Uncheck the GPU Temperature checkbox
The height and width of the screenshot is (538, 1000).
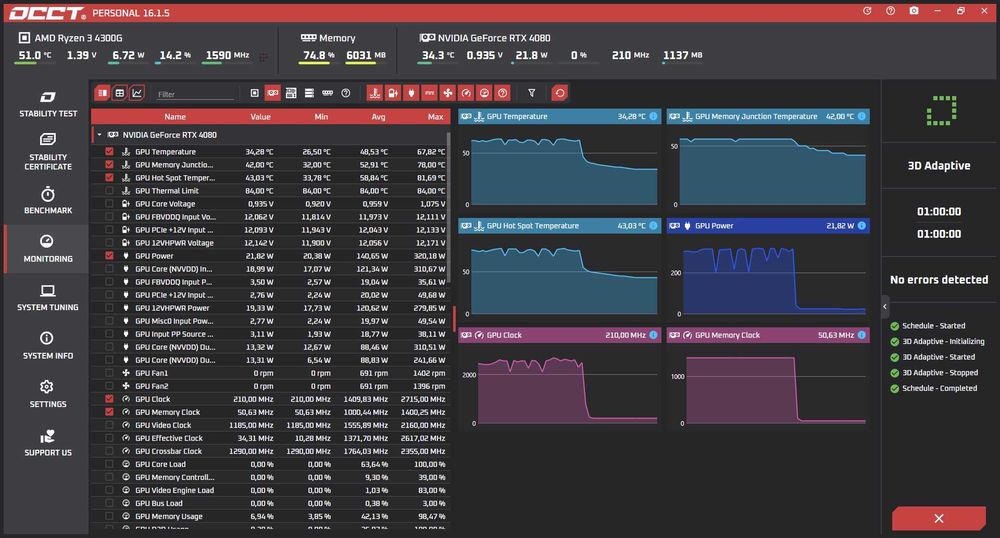click(x=109, y=152)
